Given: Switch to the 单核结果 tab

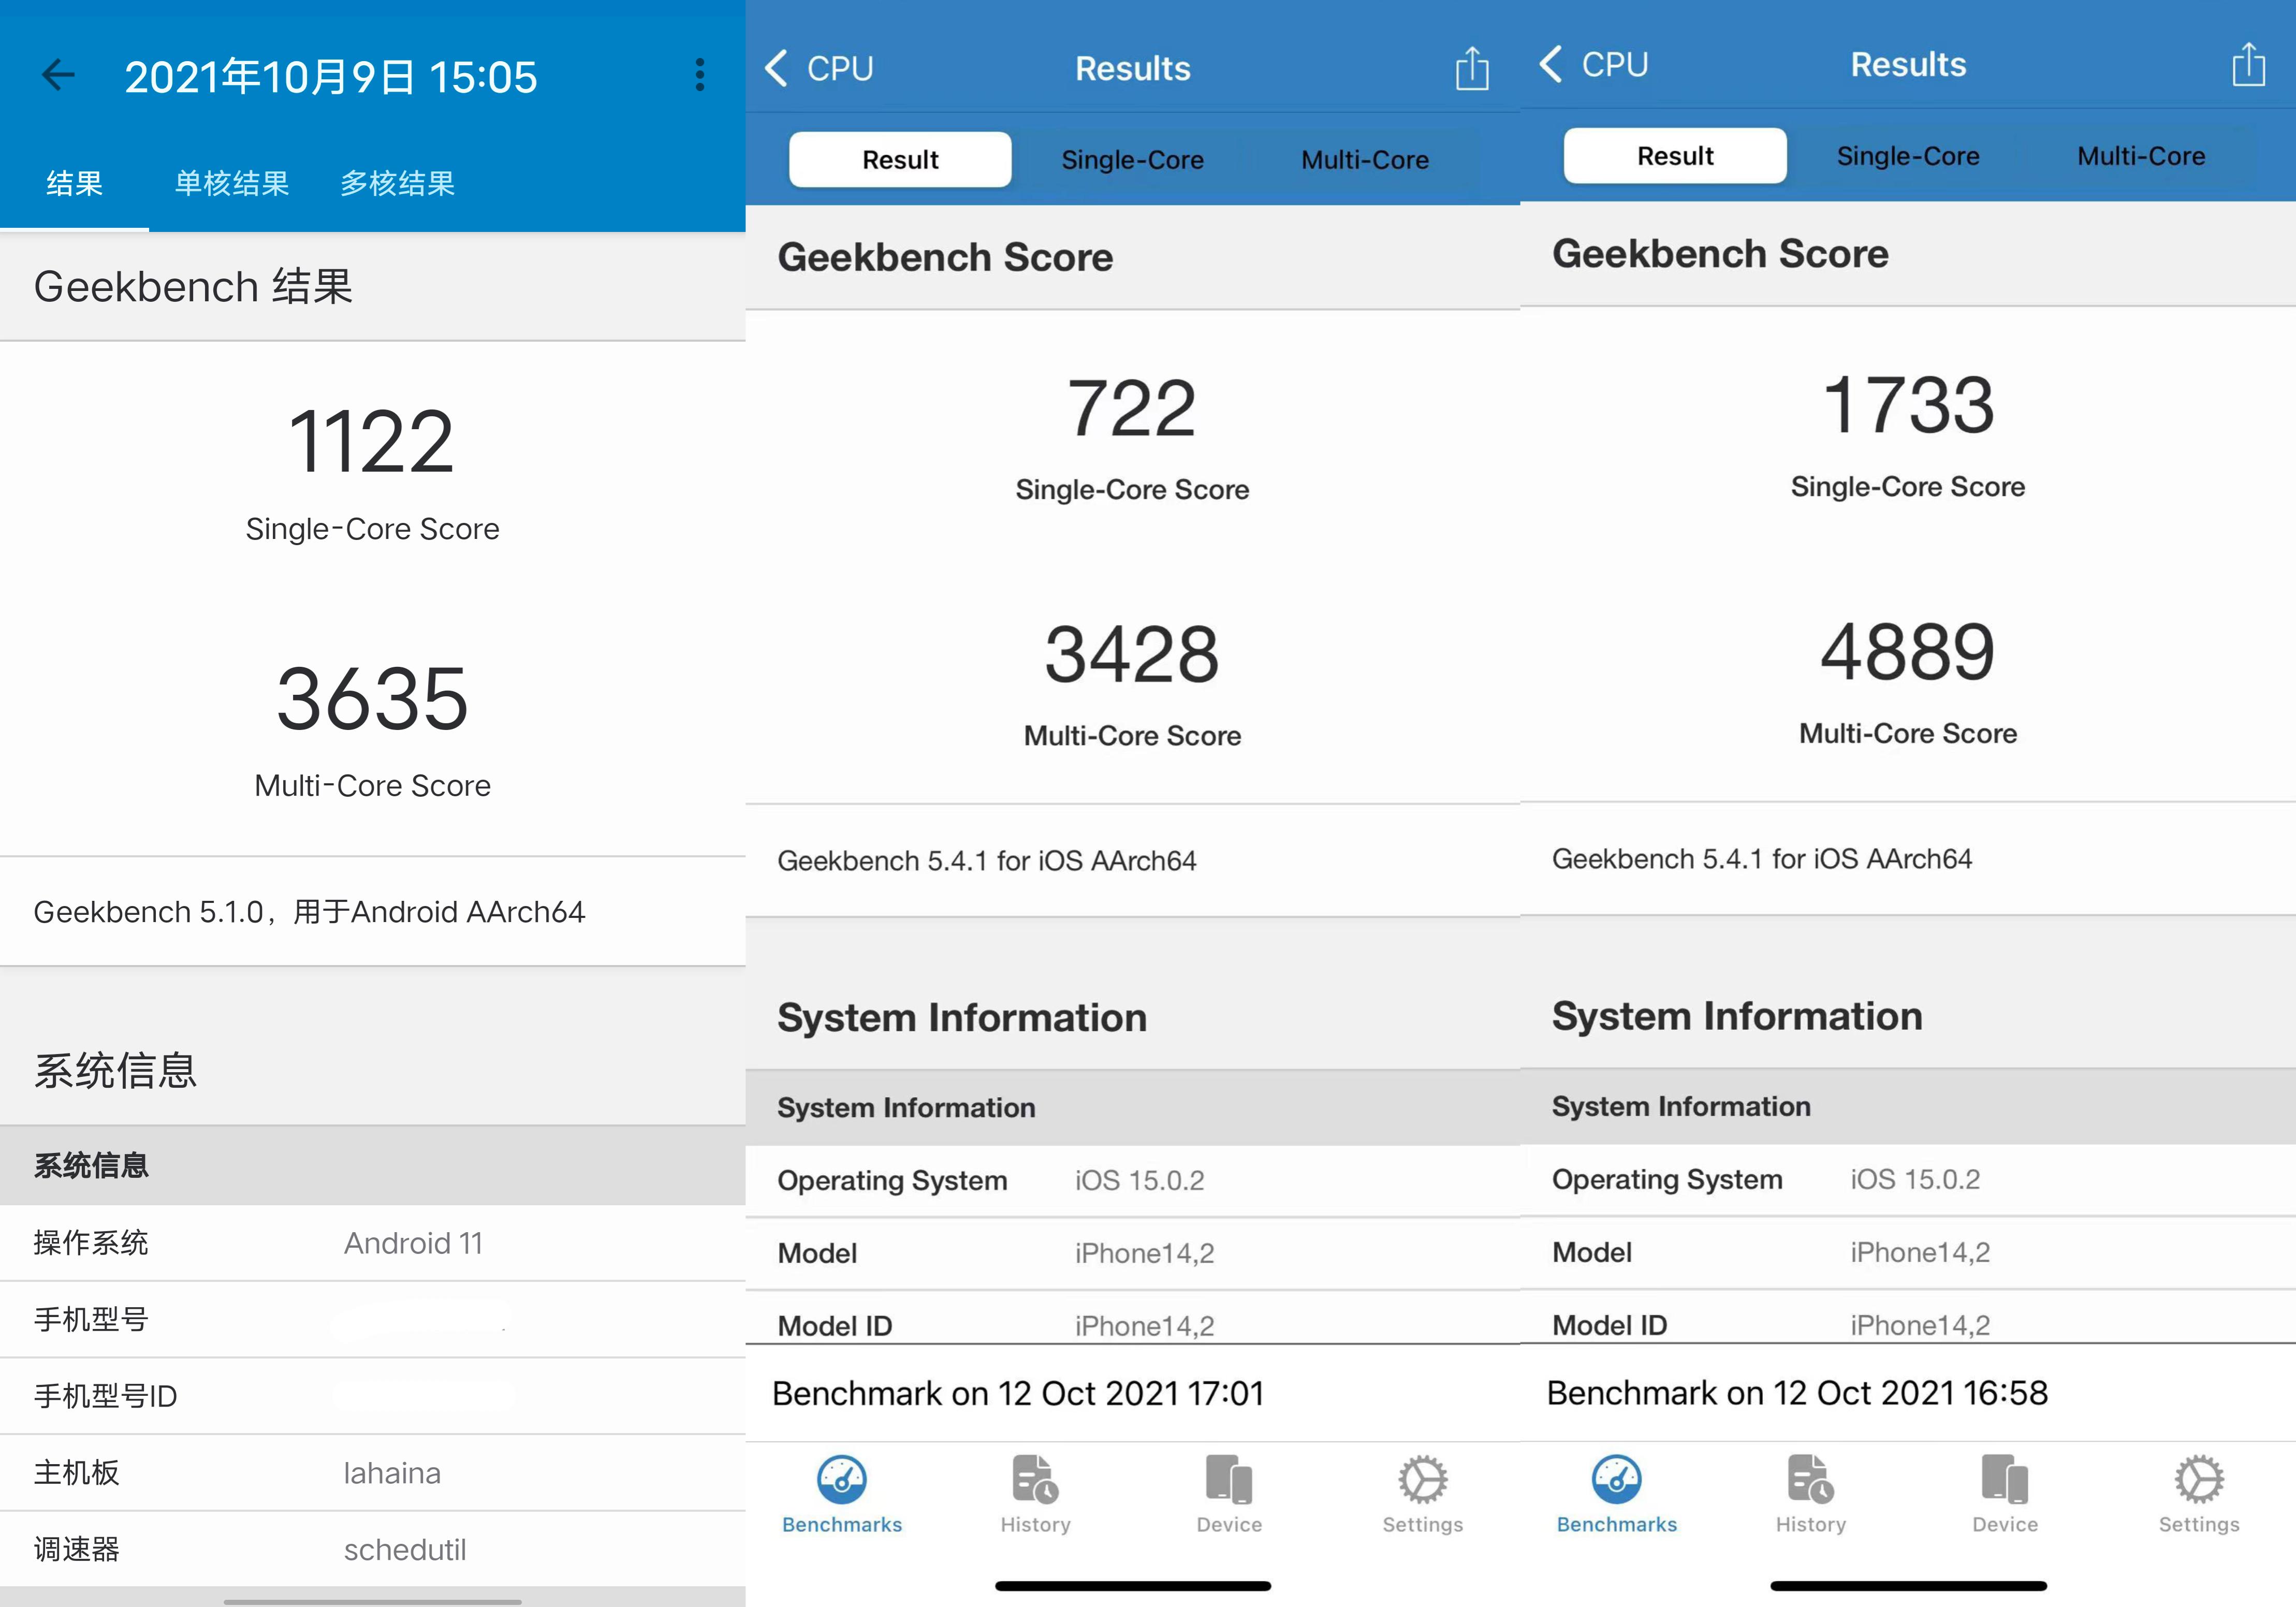Looking at the screenshot, I should (x=232, y=184).
